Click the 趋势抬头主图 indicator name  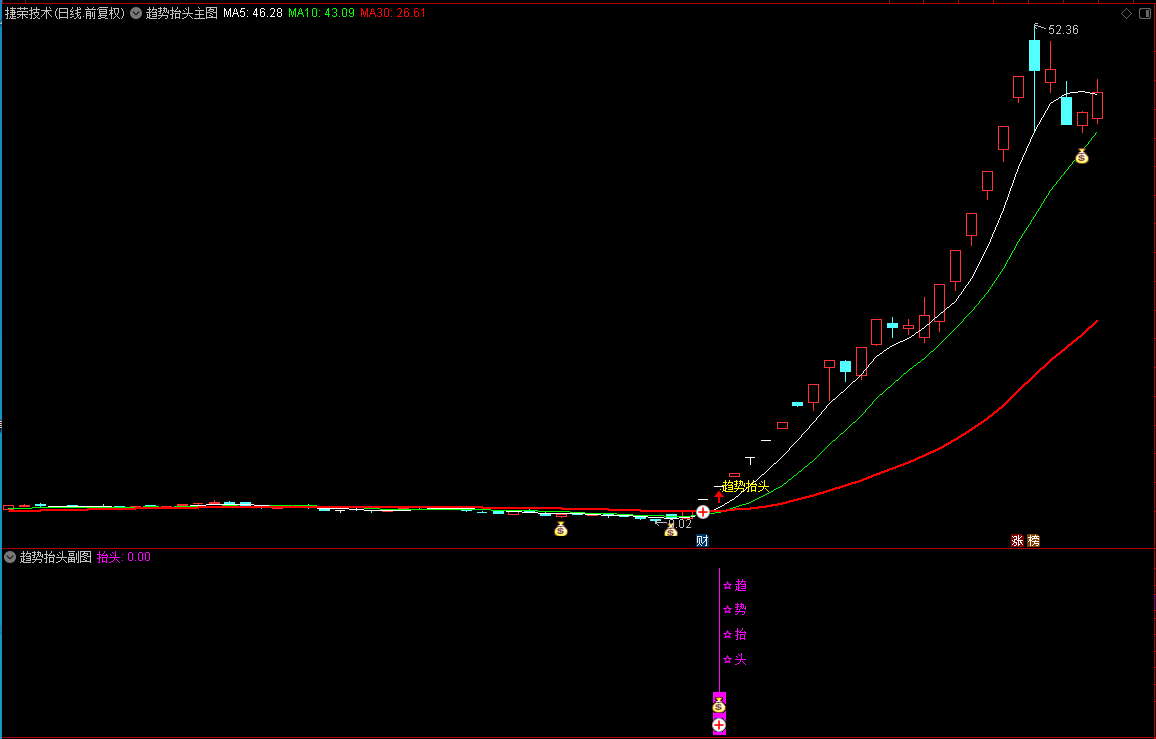[181, 13]
